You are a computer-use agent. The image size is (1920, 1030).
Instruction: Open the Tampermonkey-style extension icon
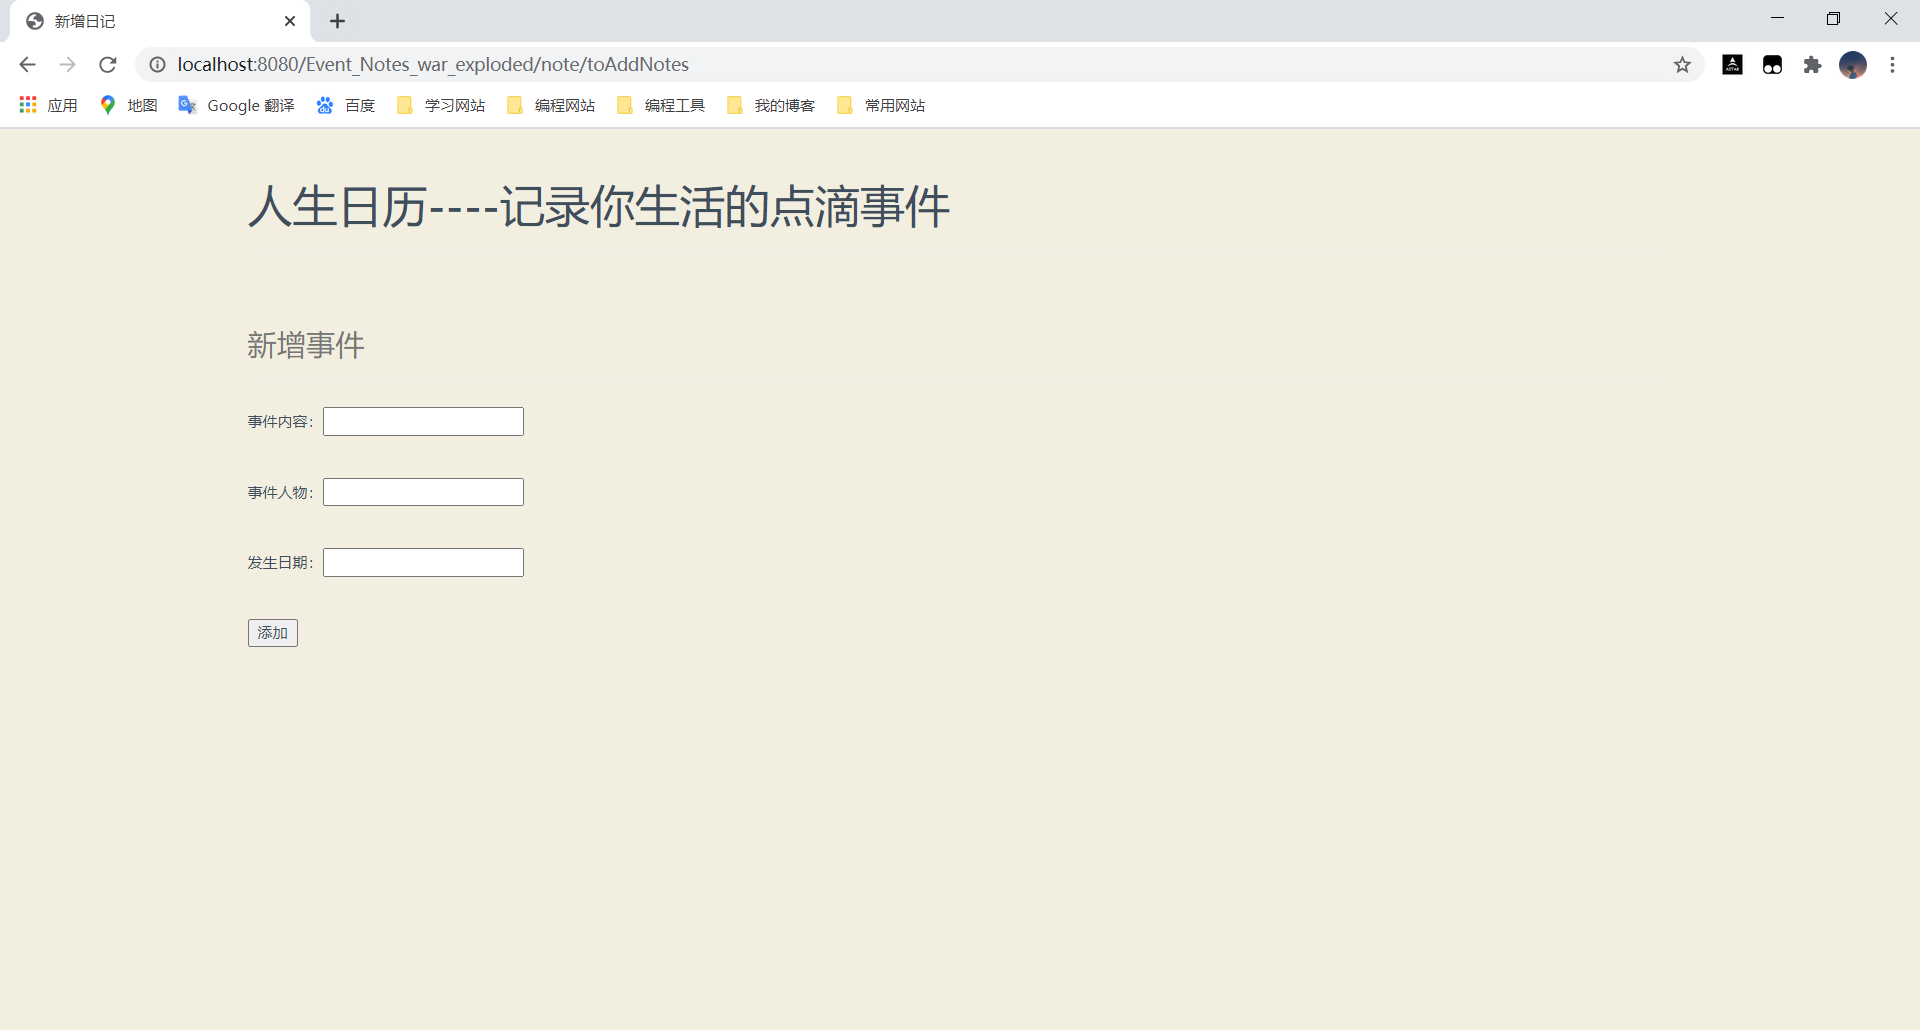pos(1773,65)
